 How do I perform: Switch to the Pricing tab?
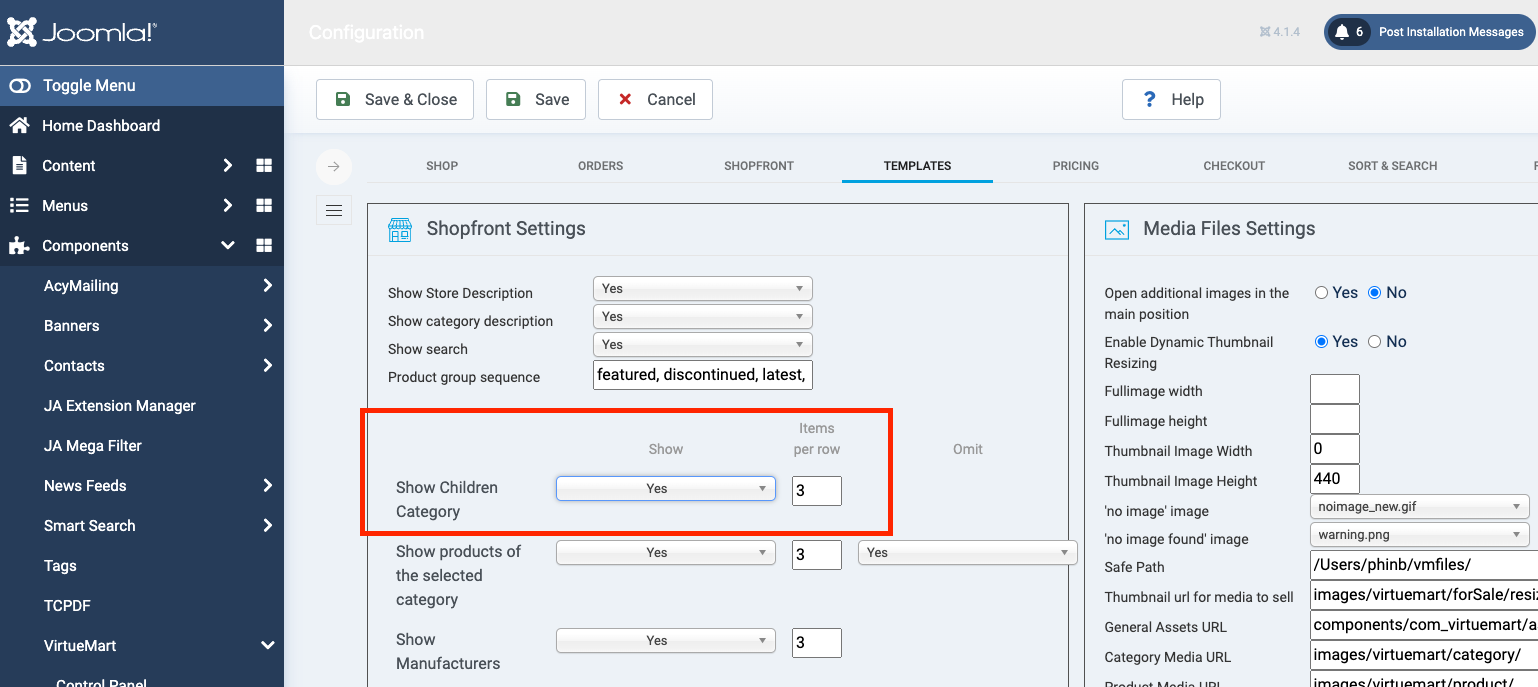coord(1075,166)
